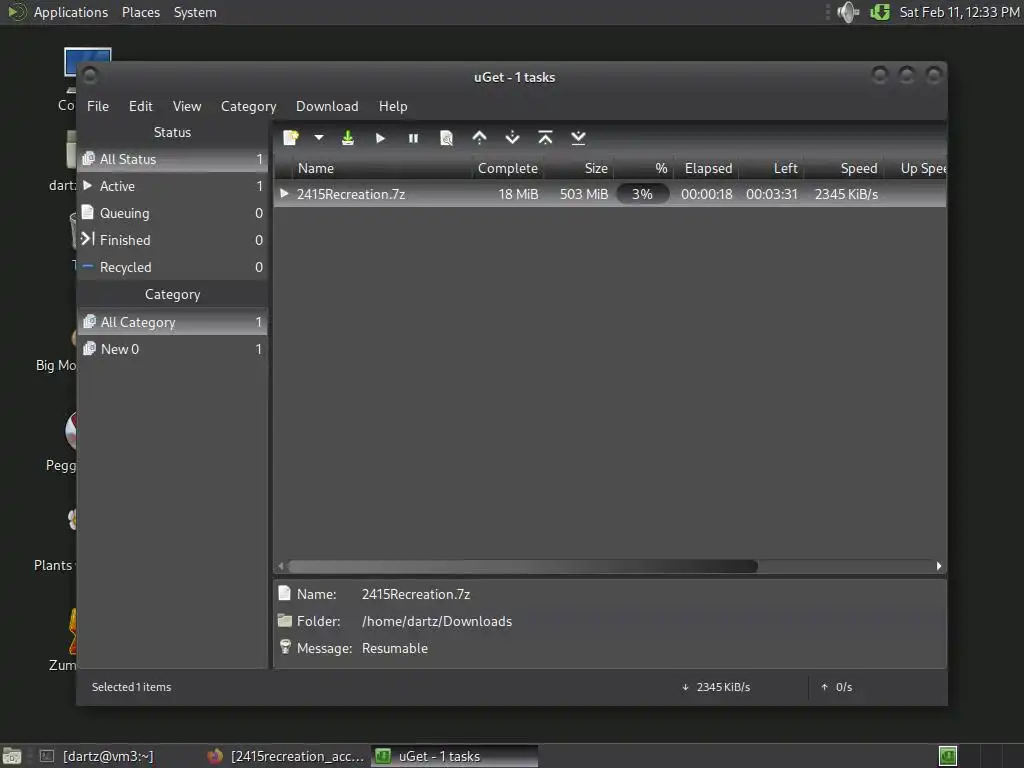The image size is (1024, 768).
Task: Click the Selected 1 items status text
Action: tap(131, 687)
